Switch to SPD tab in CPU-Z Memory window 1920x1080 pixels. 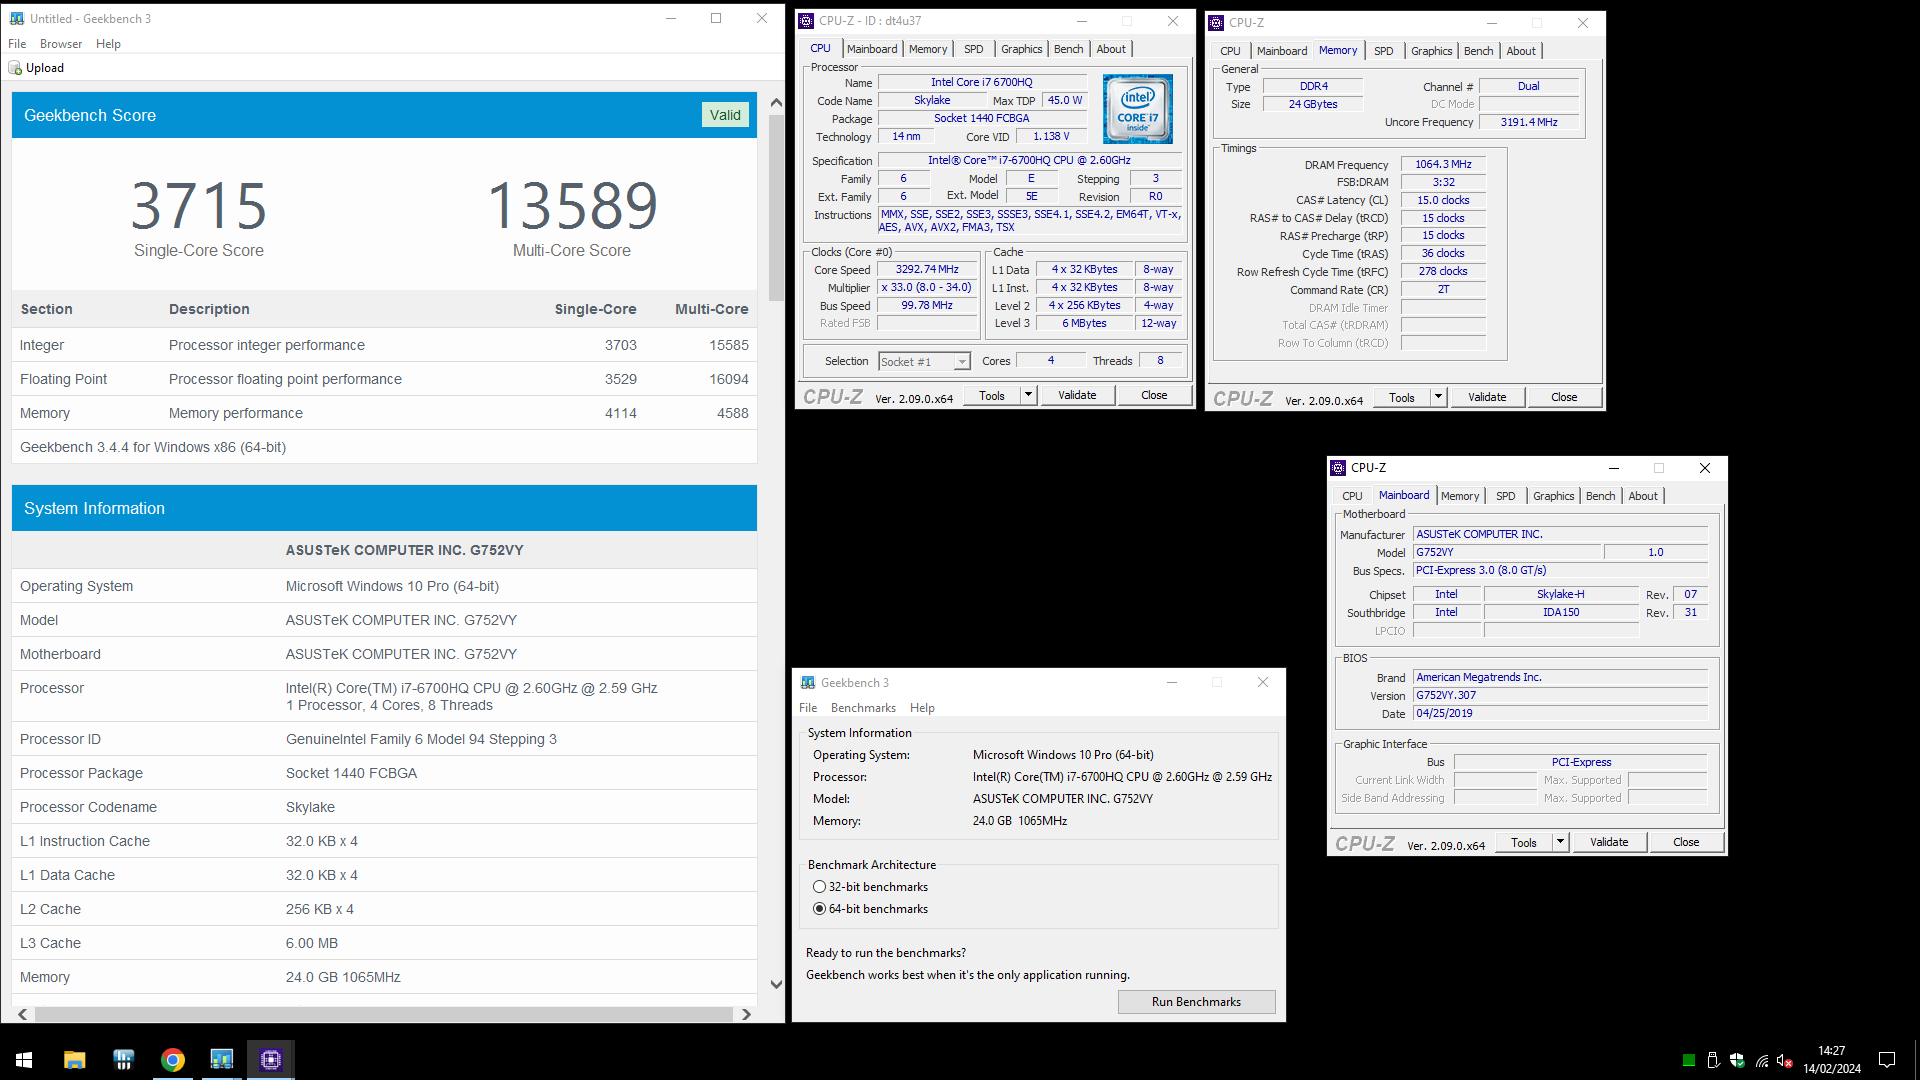point(1383,51)
